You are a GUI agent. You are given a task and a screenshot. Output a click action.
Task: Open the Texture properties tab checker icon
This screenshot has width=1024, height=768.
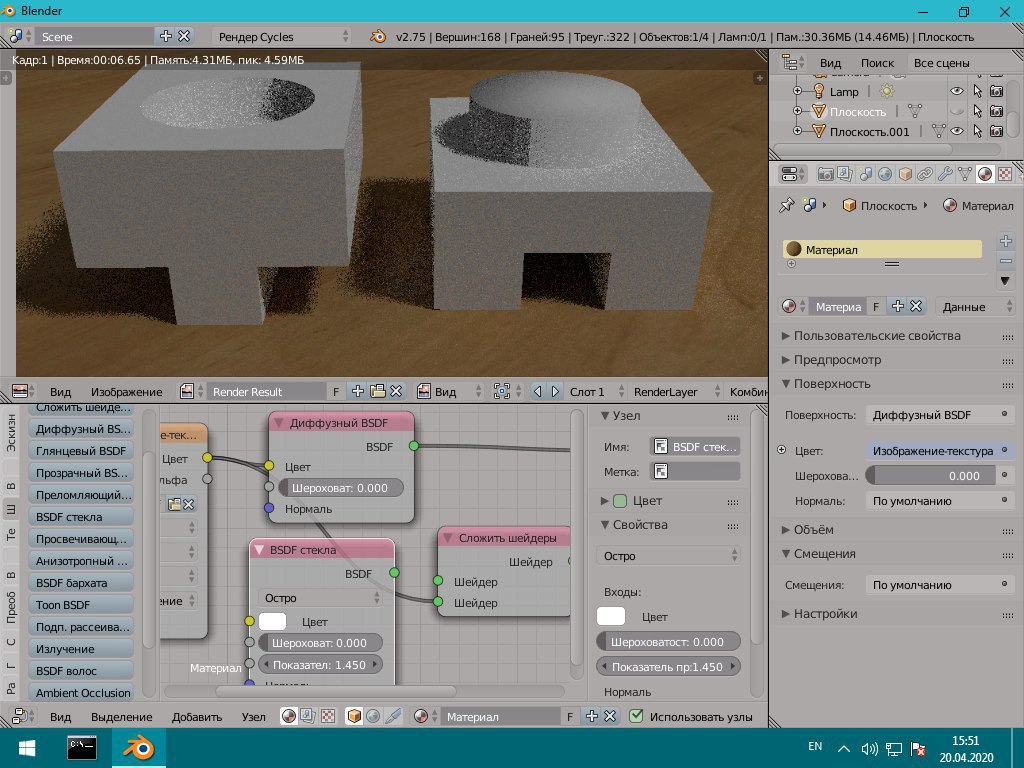pos(1005,174)
